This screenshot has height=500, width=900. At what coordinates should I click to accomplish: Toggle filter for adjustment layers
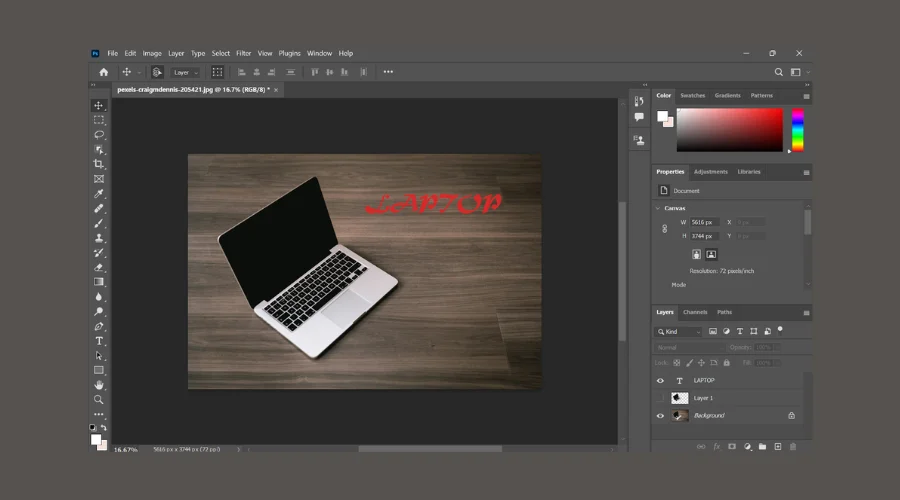coord(726,331)
